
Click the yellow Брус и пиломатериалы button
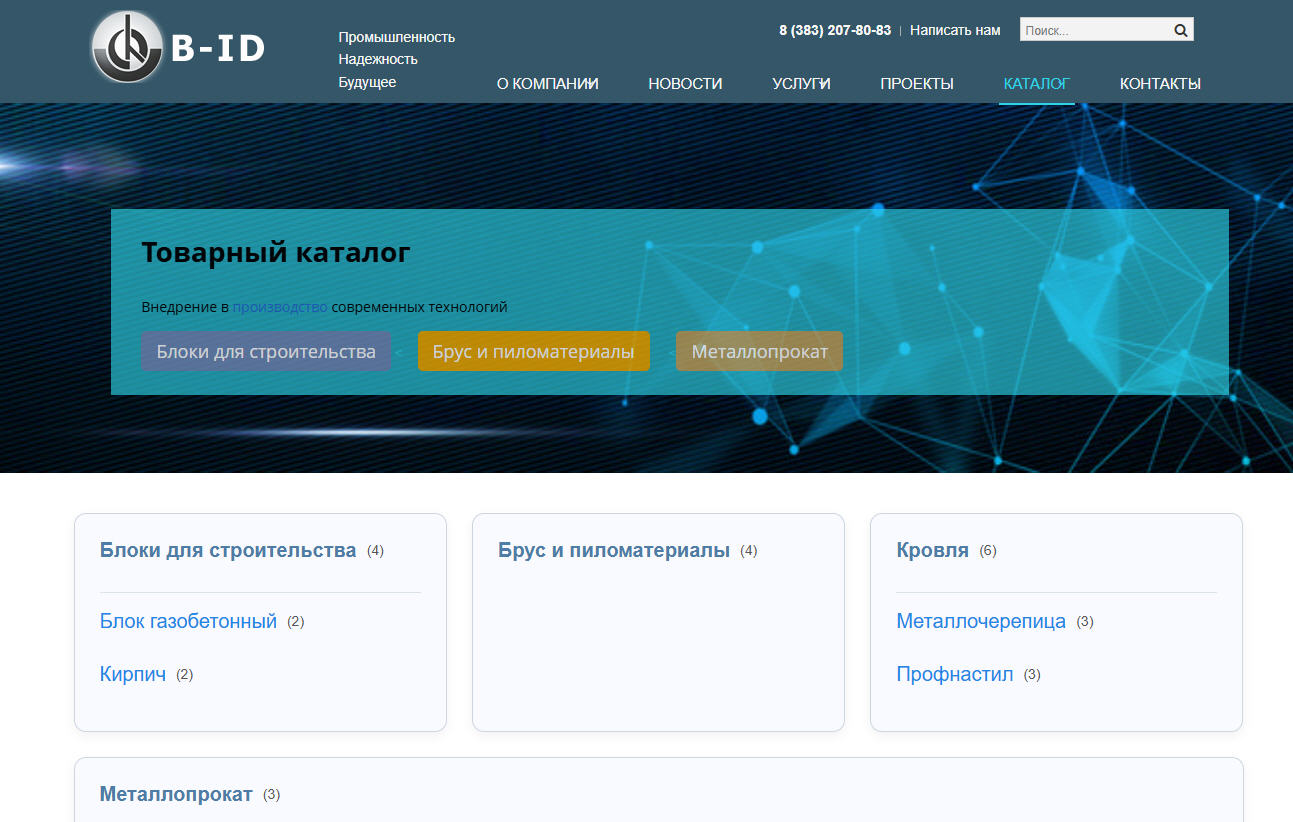pyautogui.click(x=533, y=351)
